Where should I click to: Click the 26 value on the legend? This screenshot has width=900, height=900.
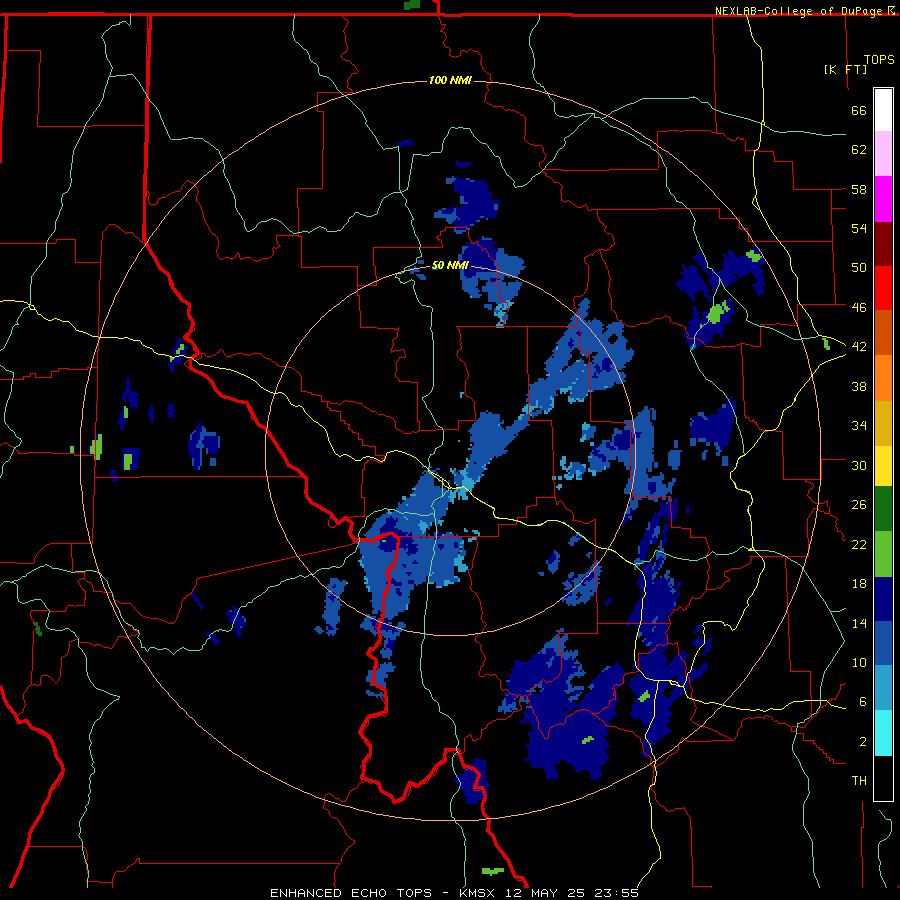click(859, 505)
